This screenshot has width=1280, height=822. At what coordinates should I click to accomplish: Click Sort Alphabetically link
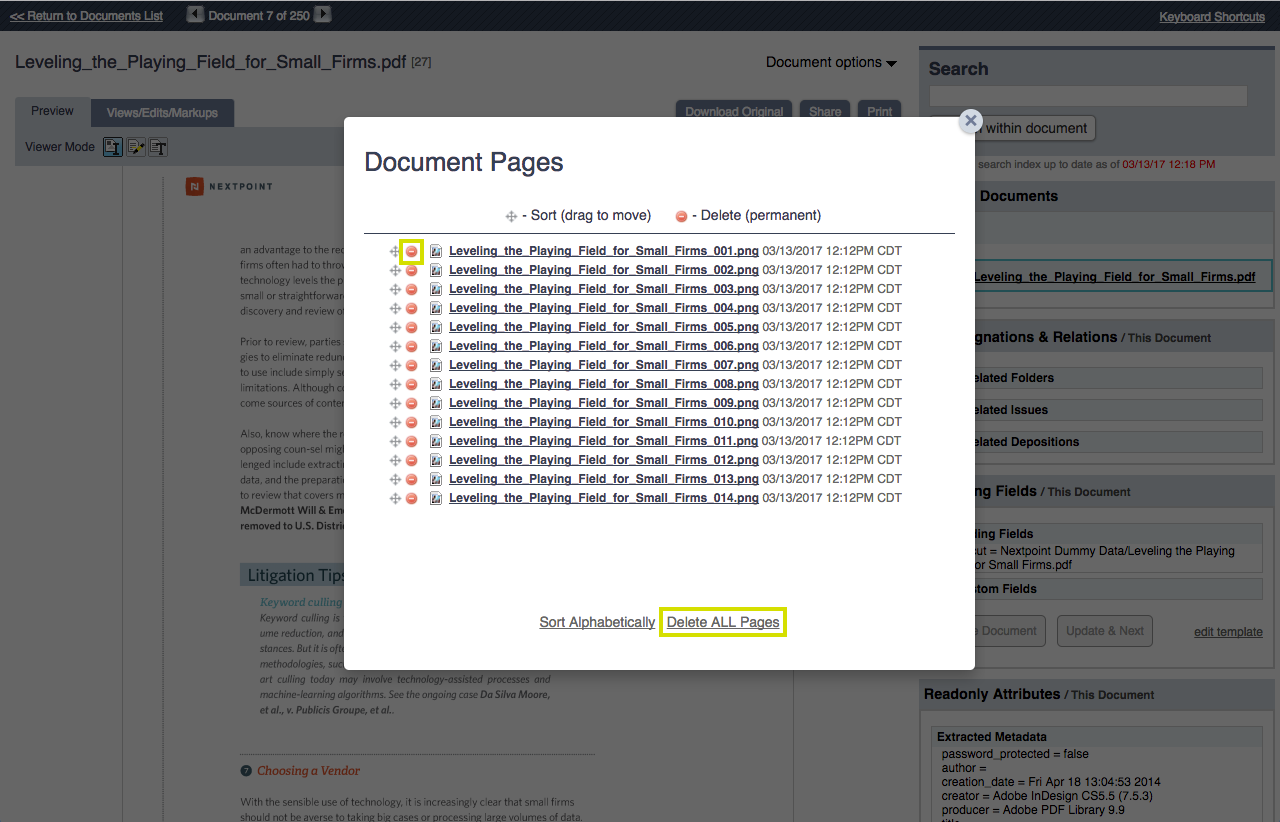coord(597,622)
